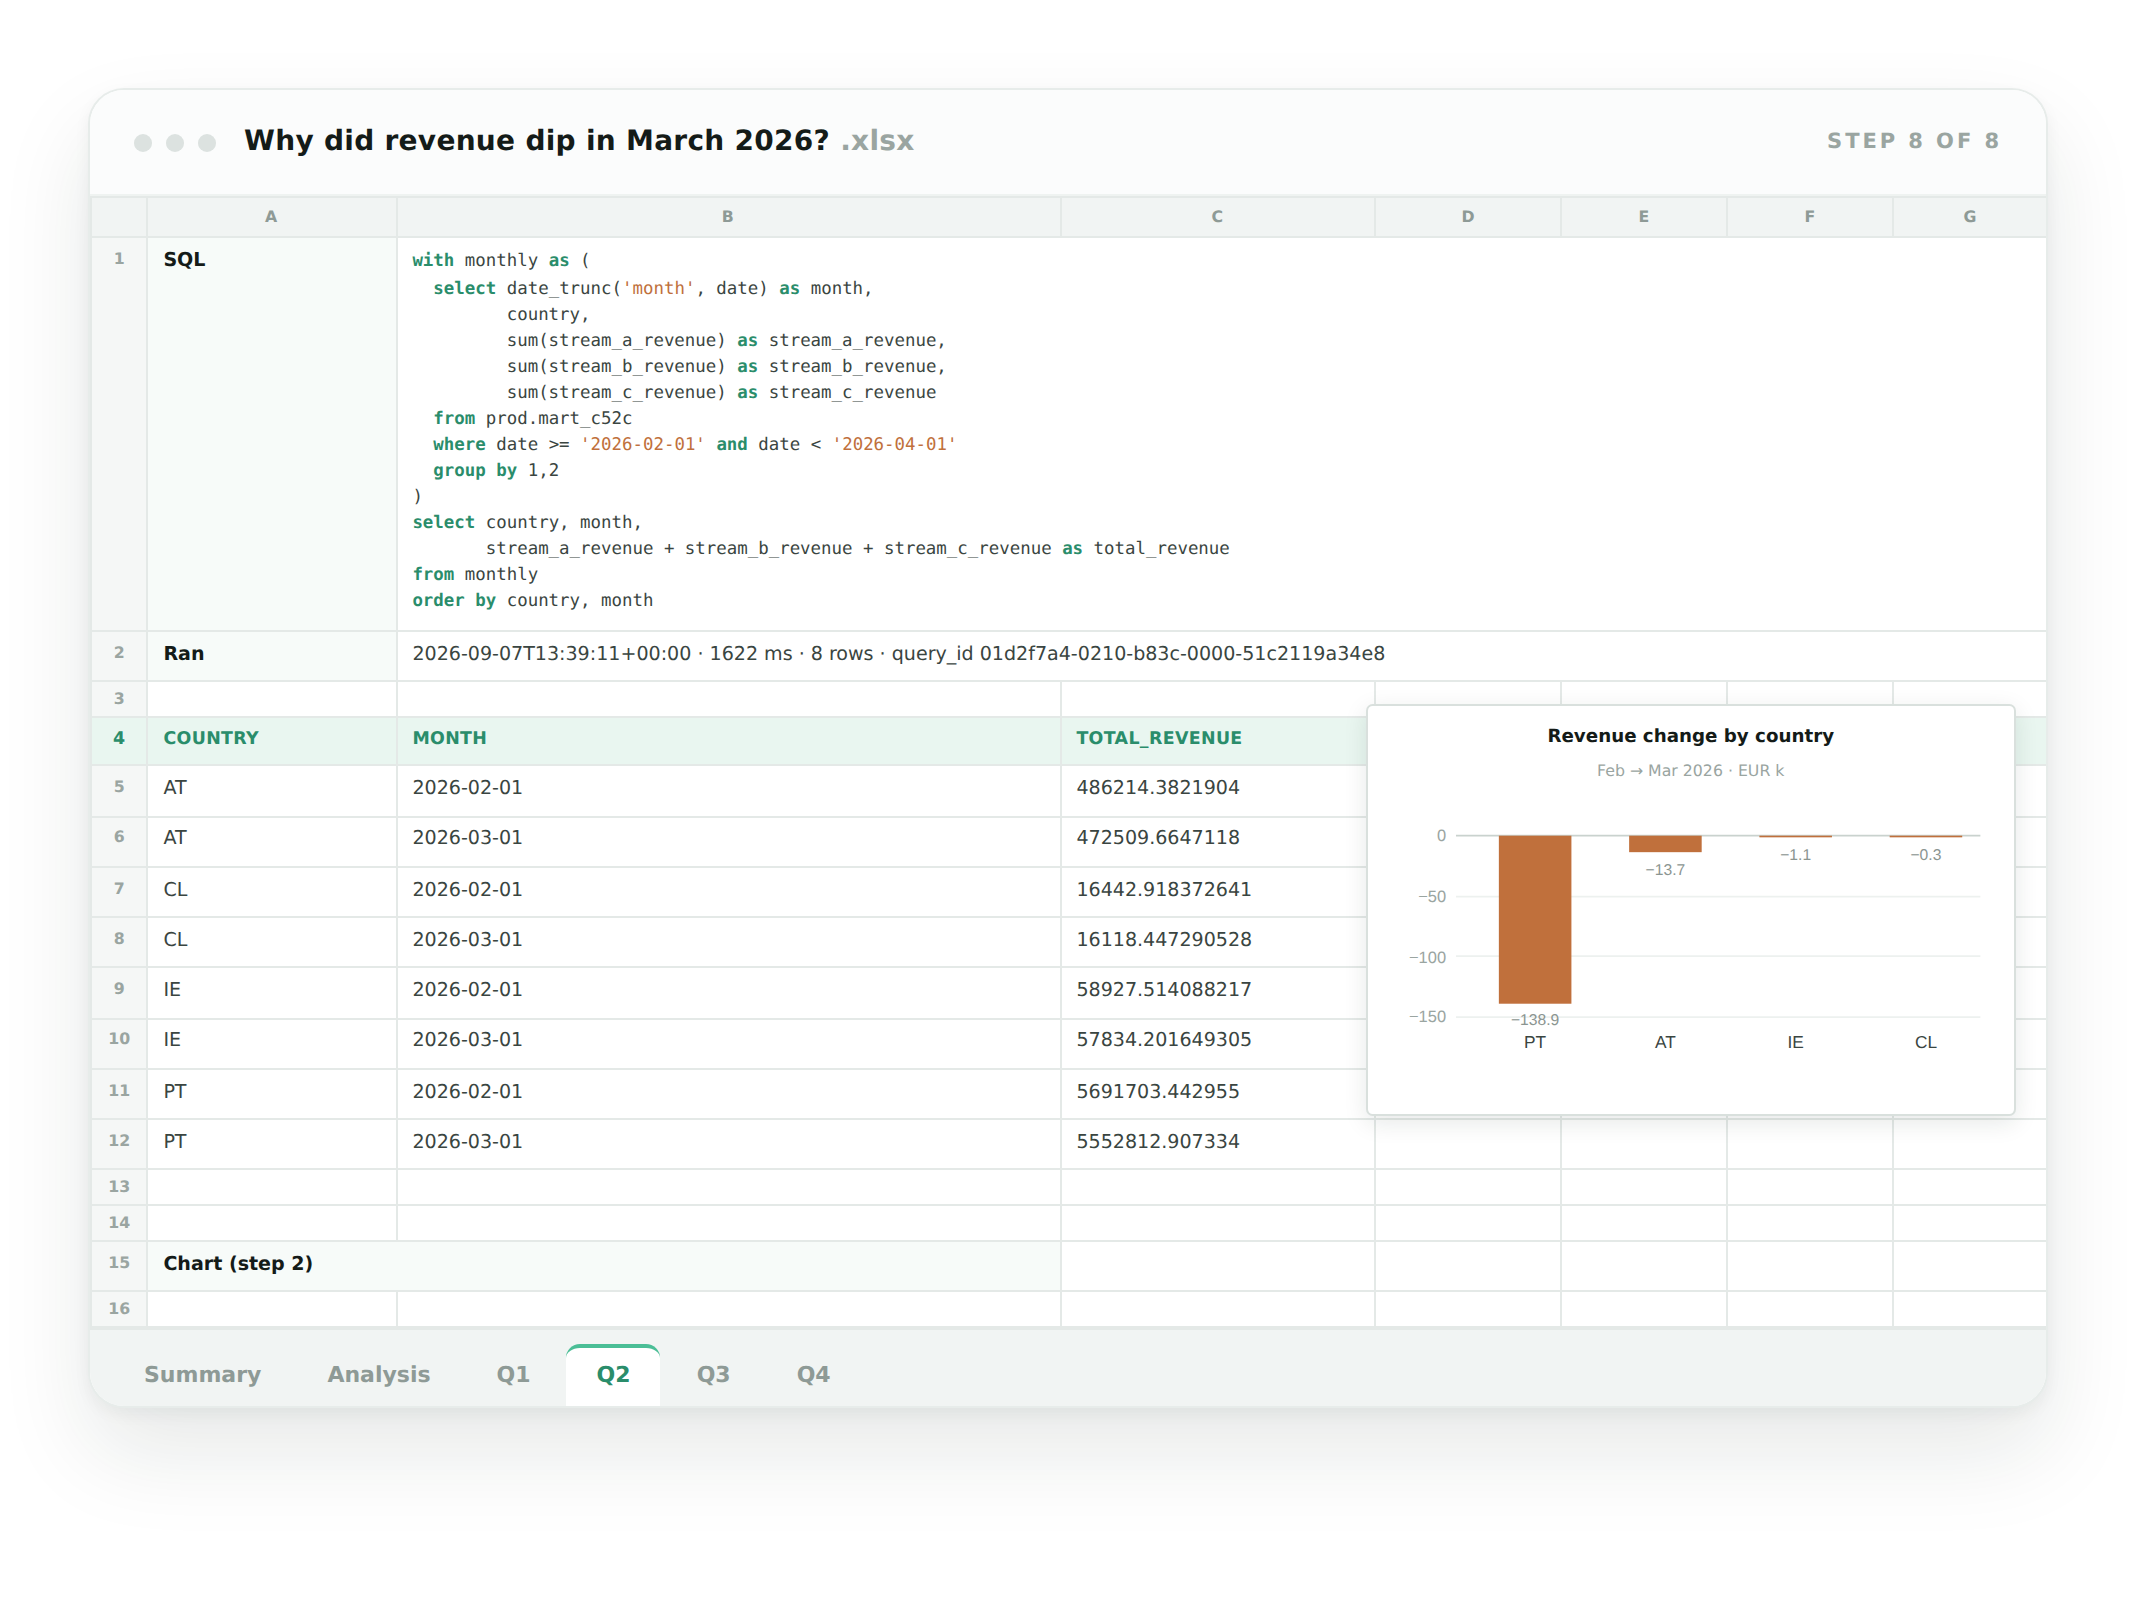Viewport: 2136px width, 1612px height.
Task: Select column D header
Action: coord(1467,216)
